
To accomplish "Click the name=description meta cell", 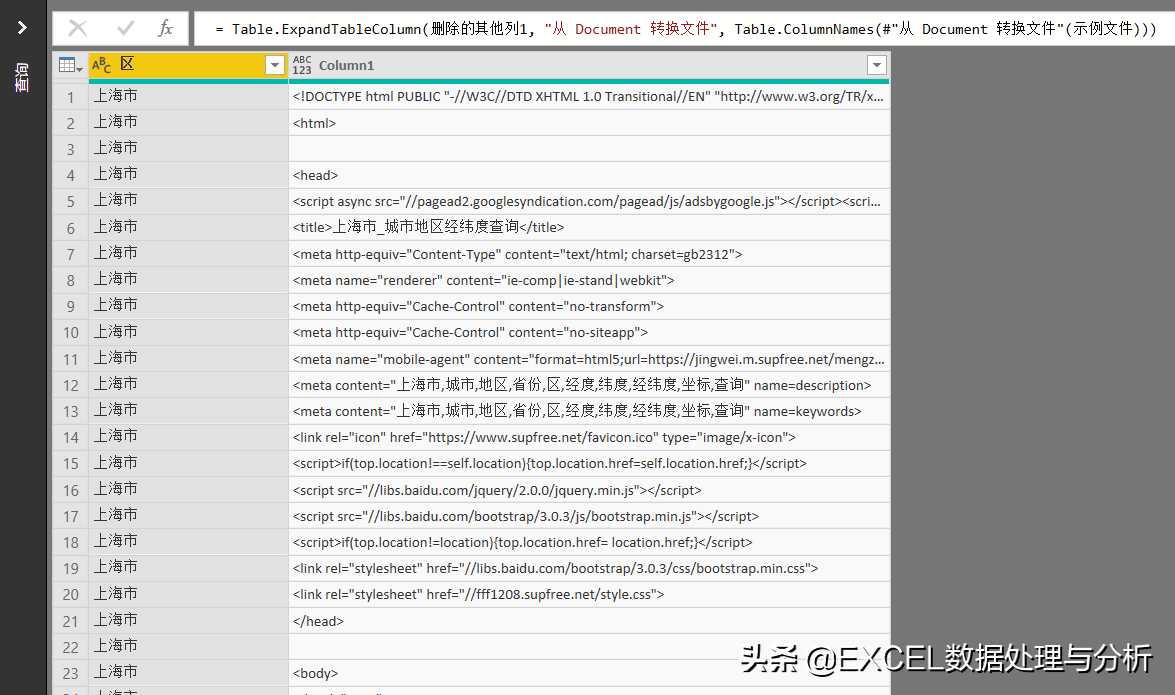I will (589, 385).
